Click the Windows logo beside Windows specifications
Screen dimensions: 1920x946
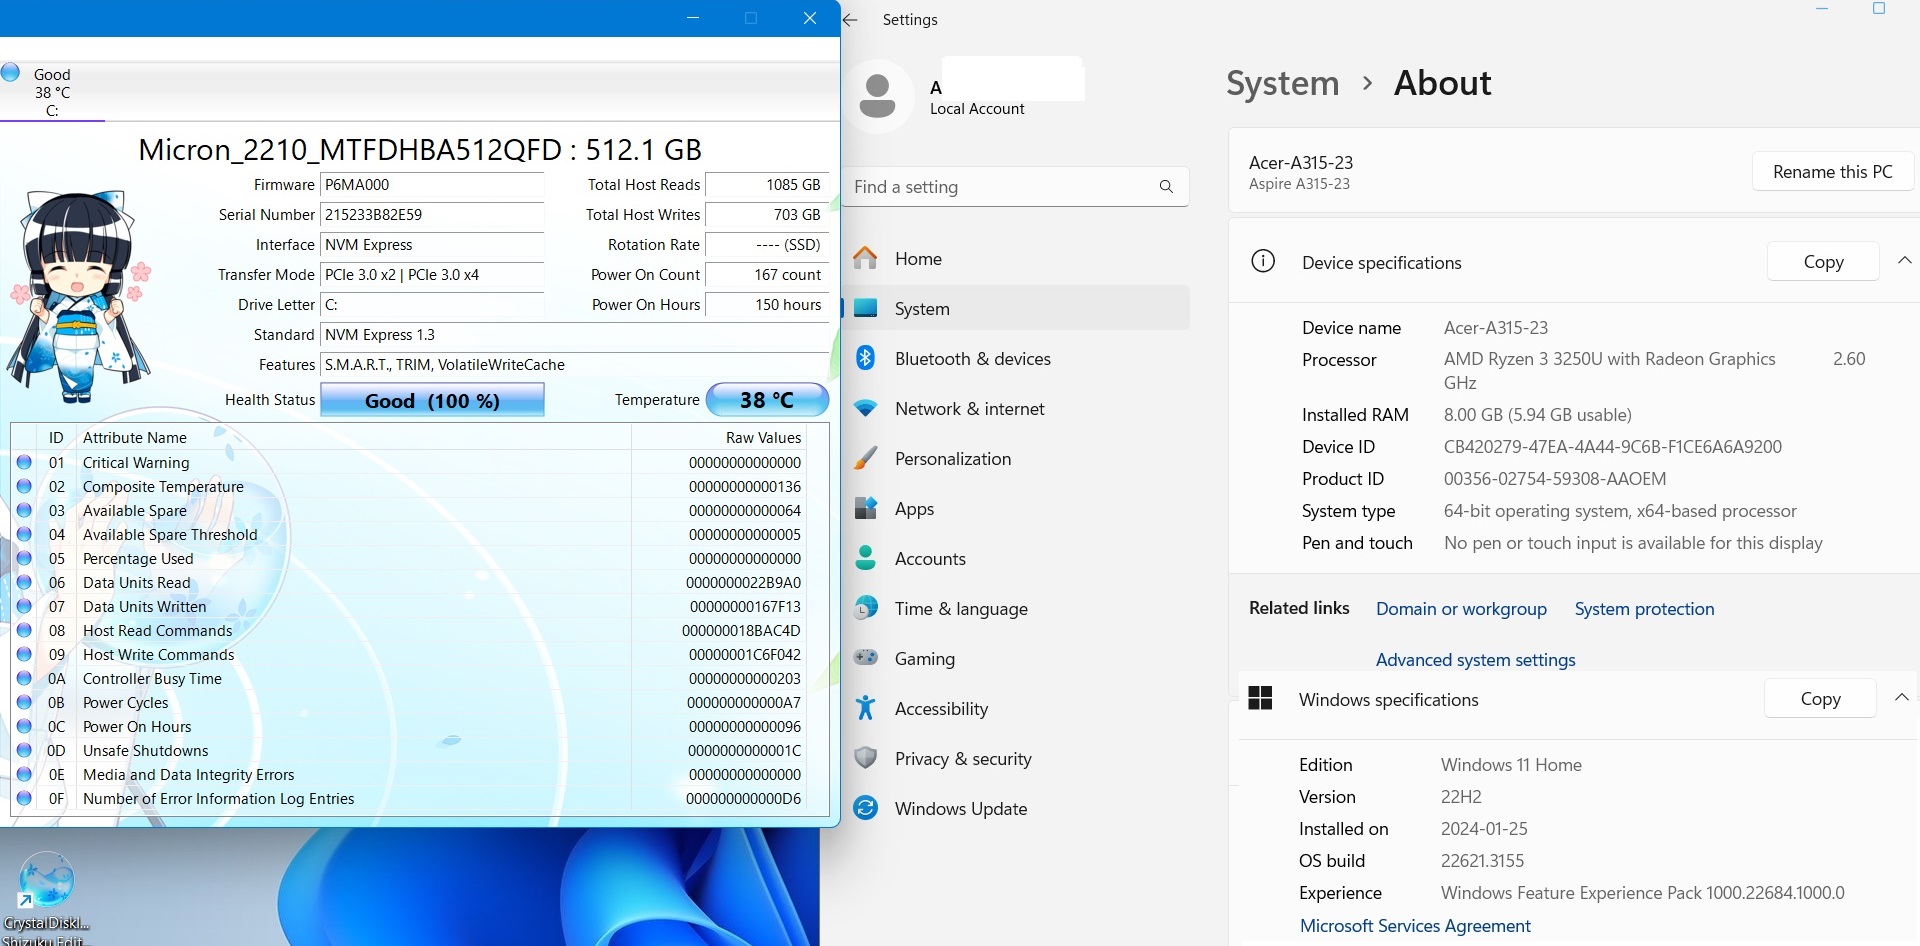[x=1260, y=698]
